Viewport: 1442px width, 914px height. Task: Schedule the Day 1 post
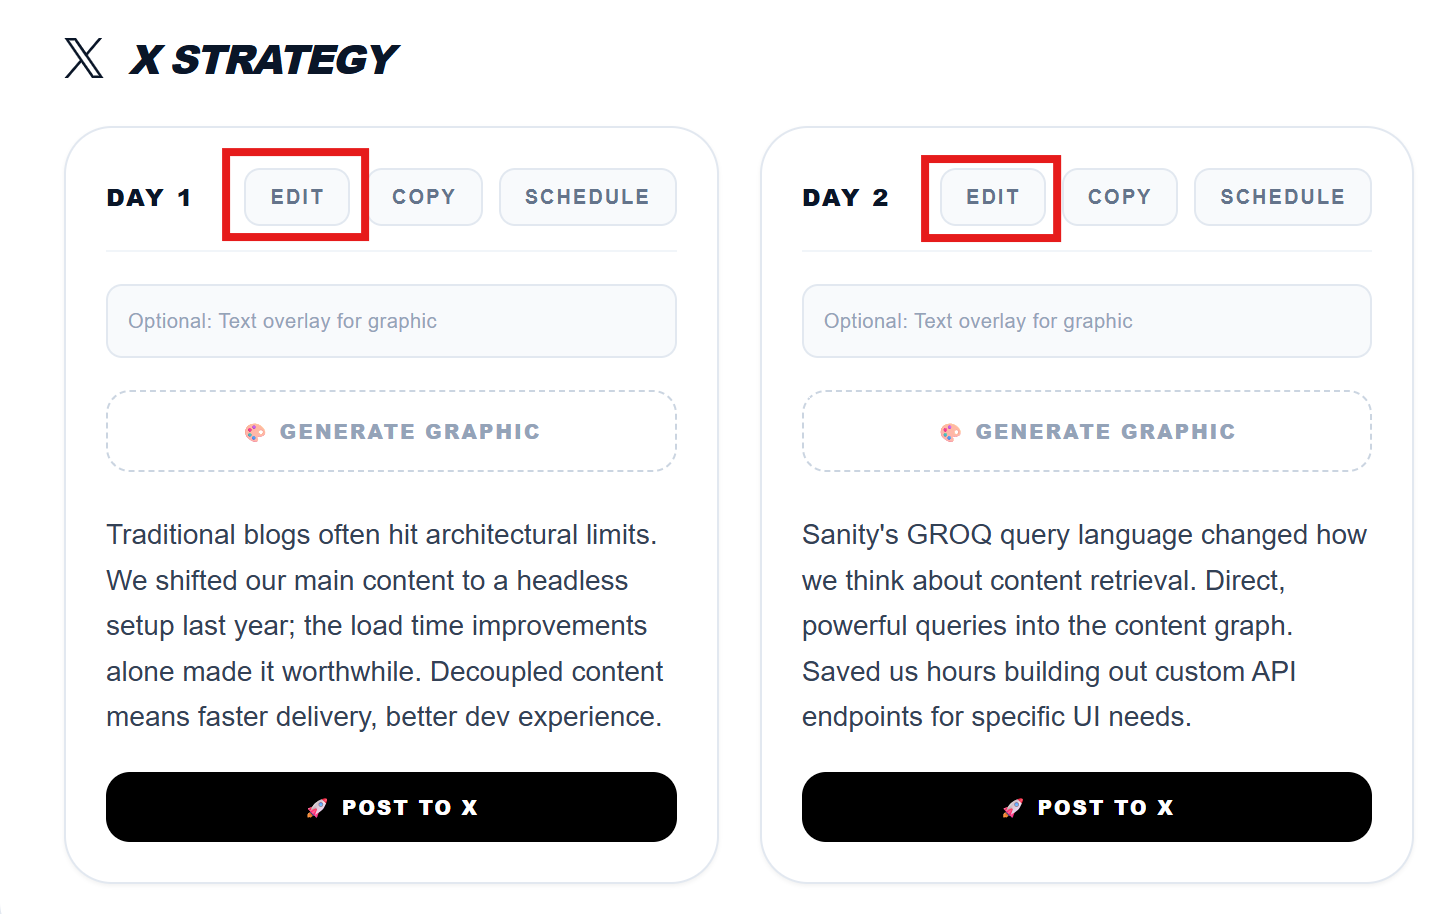[x=587, y=197]
